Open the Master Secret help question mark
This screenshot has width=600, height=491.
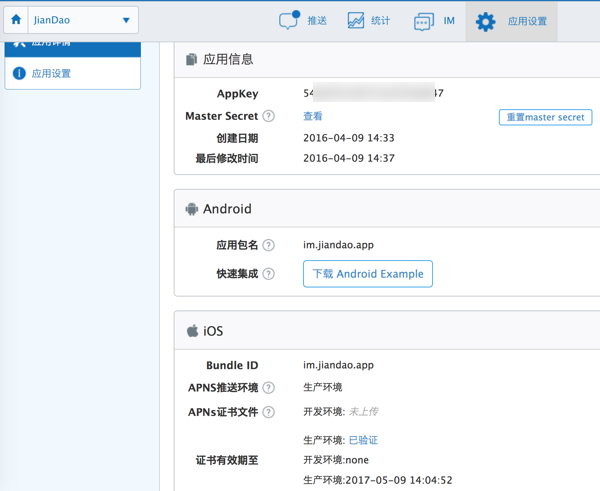(x=269, y=116)
